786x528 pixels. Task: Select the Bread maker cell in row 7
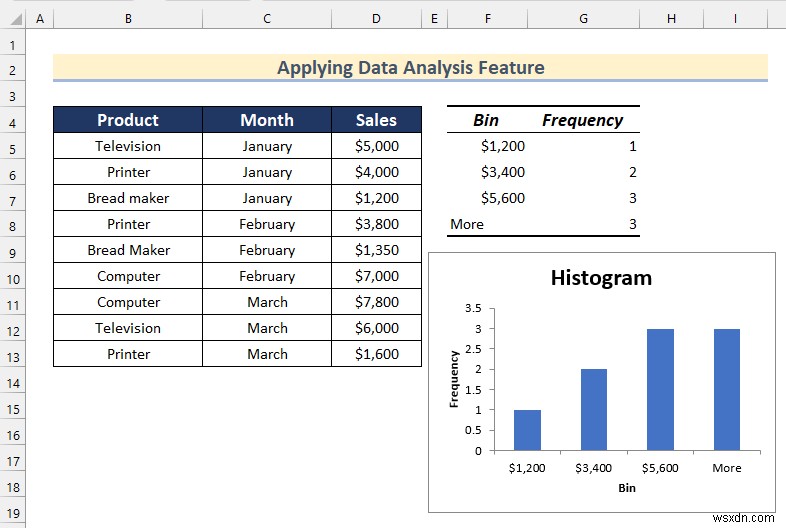coord(128,198)
